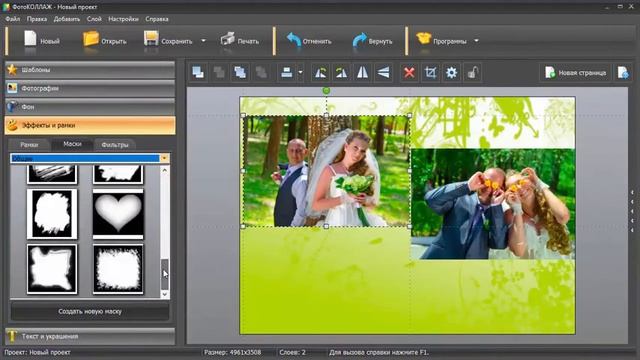Image resolution: width=640 pixels, height=360 pixels.
Task: Click the blue two-squares layer order icon
Action: (x=198, y=73)
